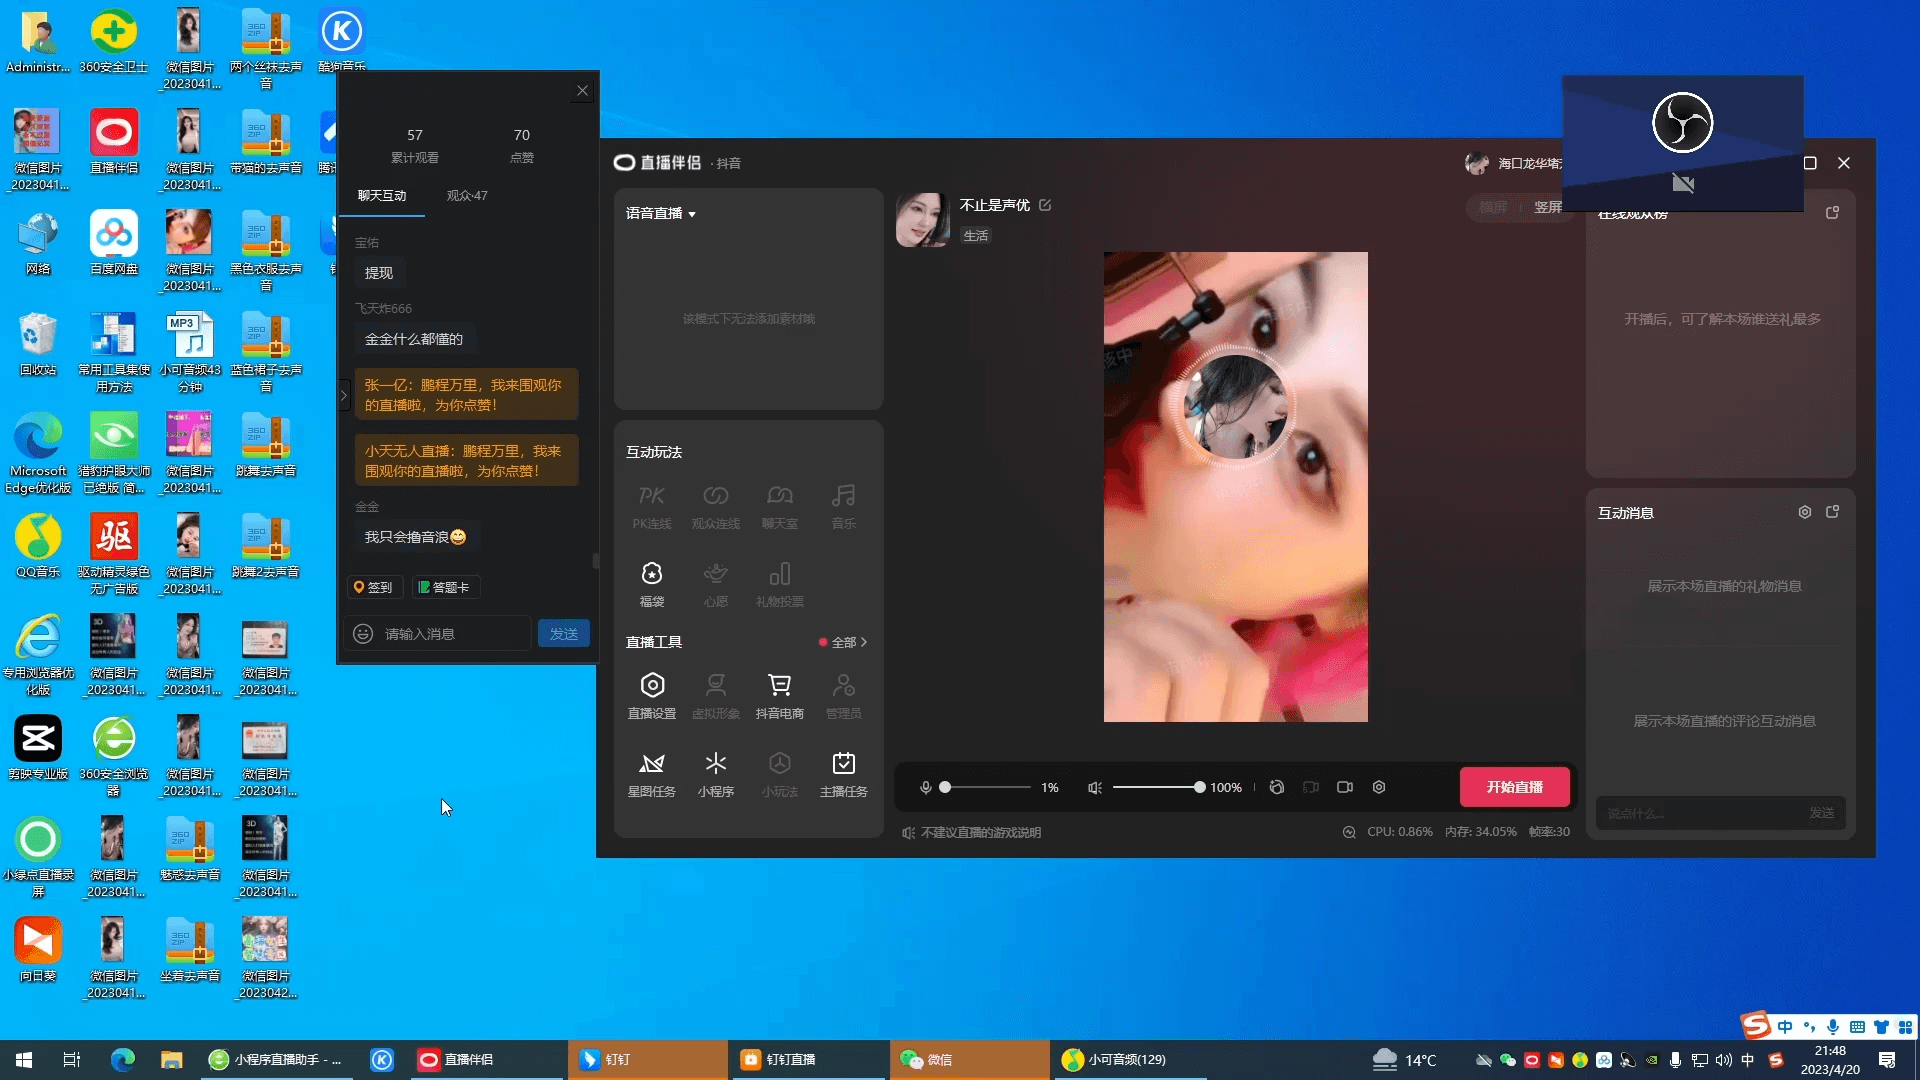
Task: Open 礼物投票 gift voting icon
Action: click(x=779, y=584)
